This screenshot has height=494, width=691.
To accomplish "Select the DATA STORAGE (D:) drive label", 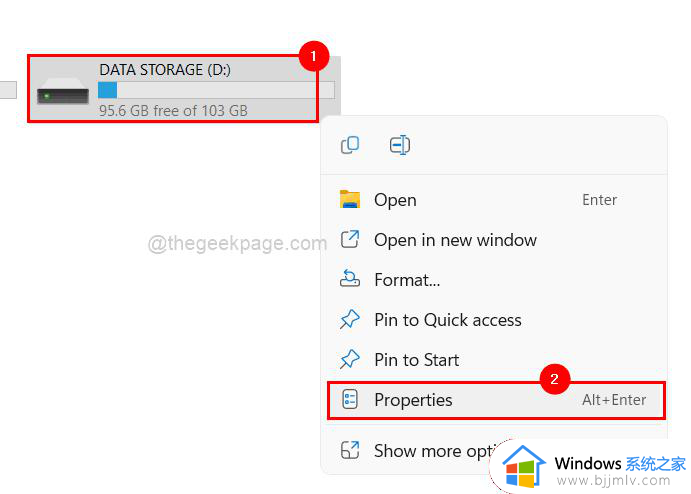I will pyautogui.click(x=165, y=70).
